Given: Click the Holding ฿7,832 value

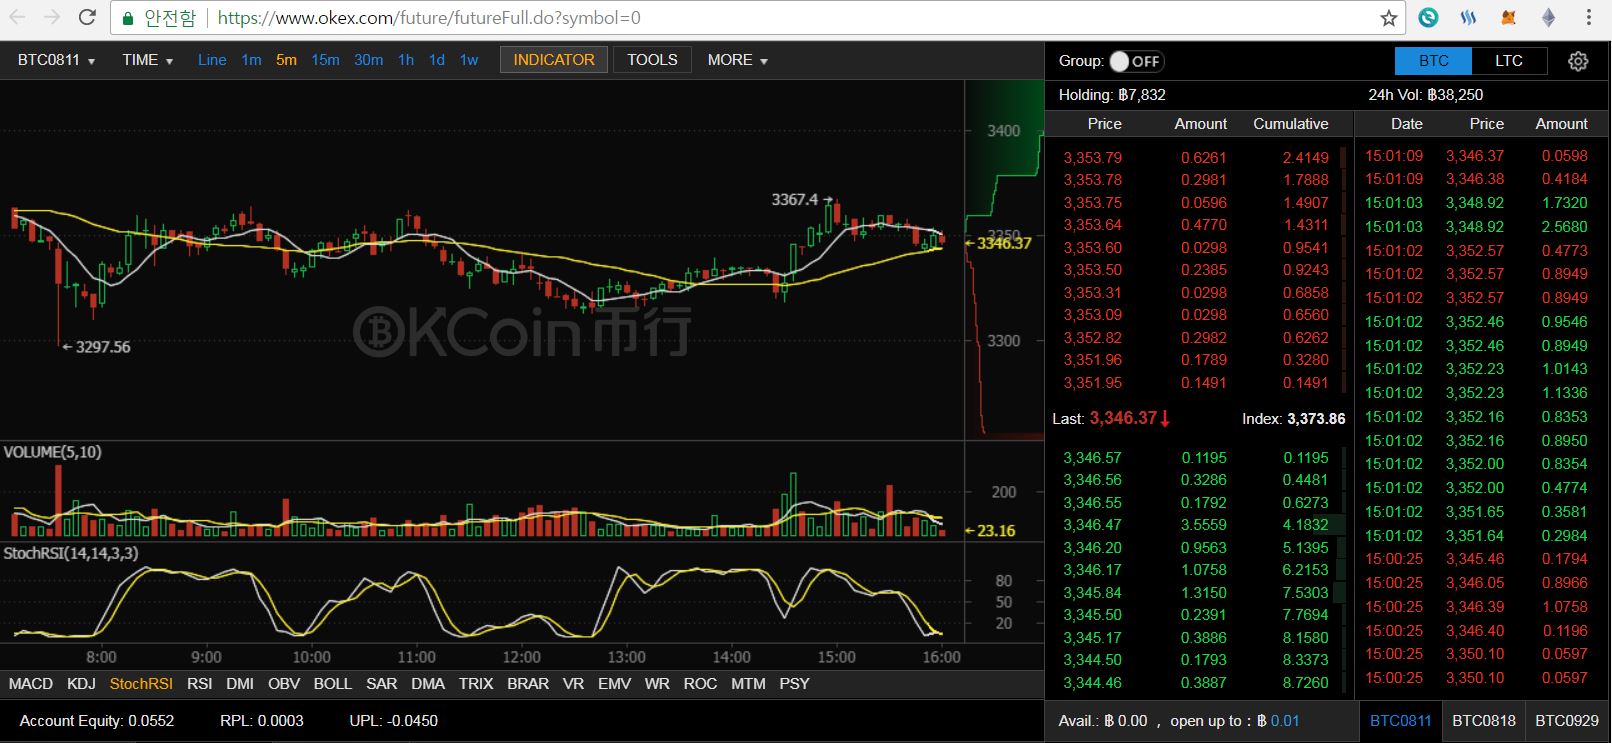Looking at the screenshot, I should pyautogui.click(x=1142, y=95).
